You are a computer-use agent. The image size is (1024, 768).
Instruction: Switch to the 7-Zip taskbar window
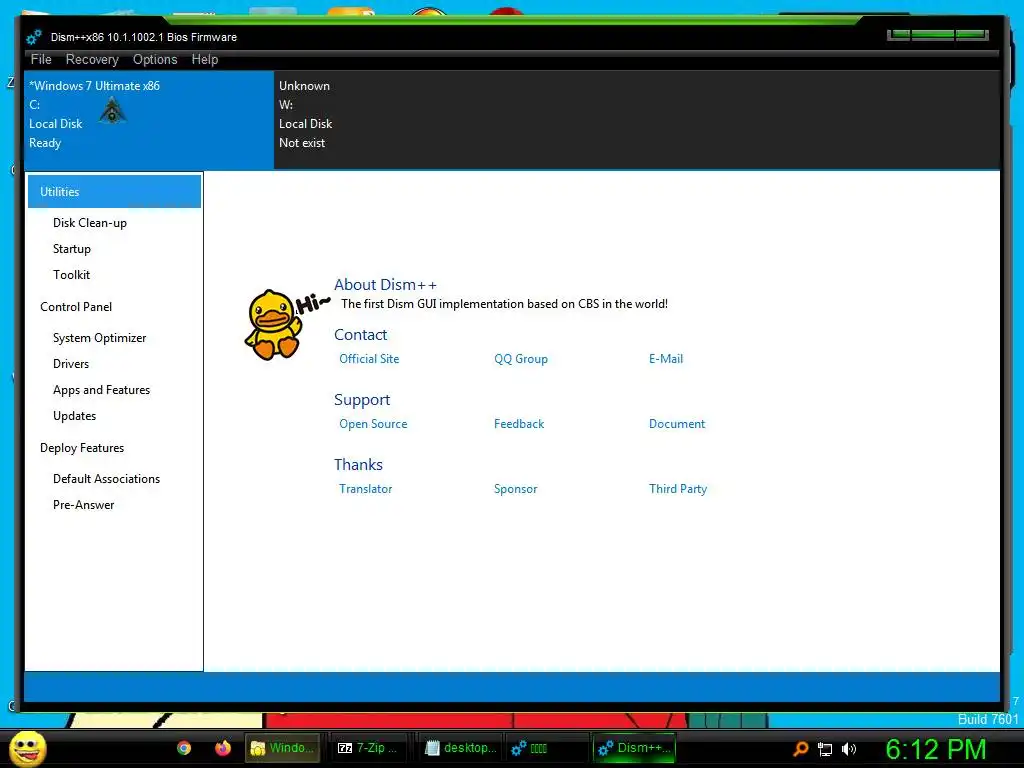coord(368,748)
